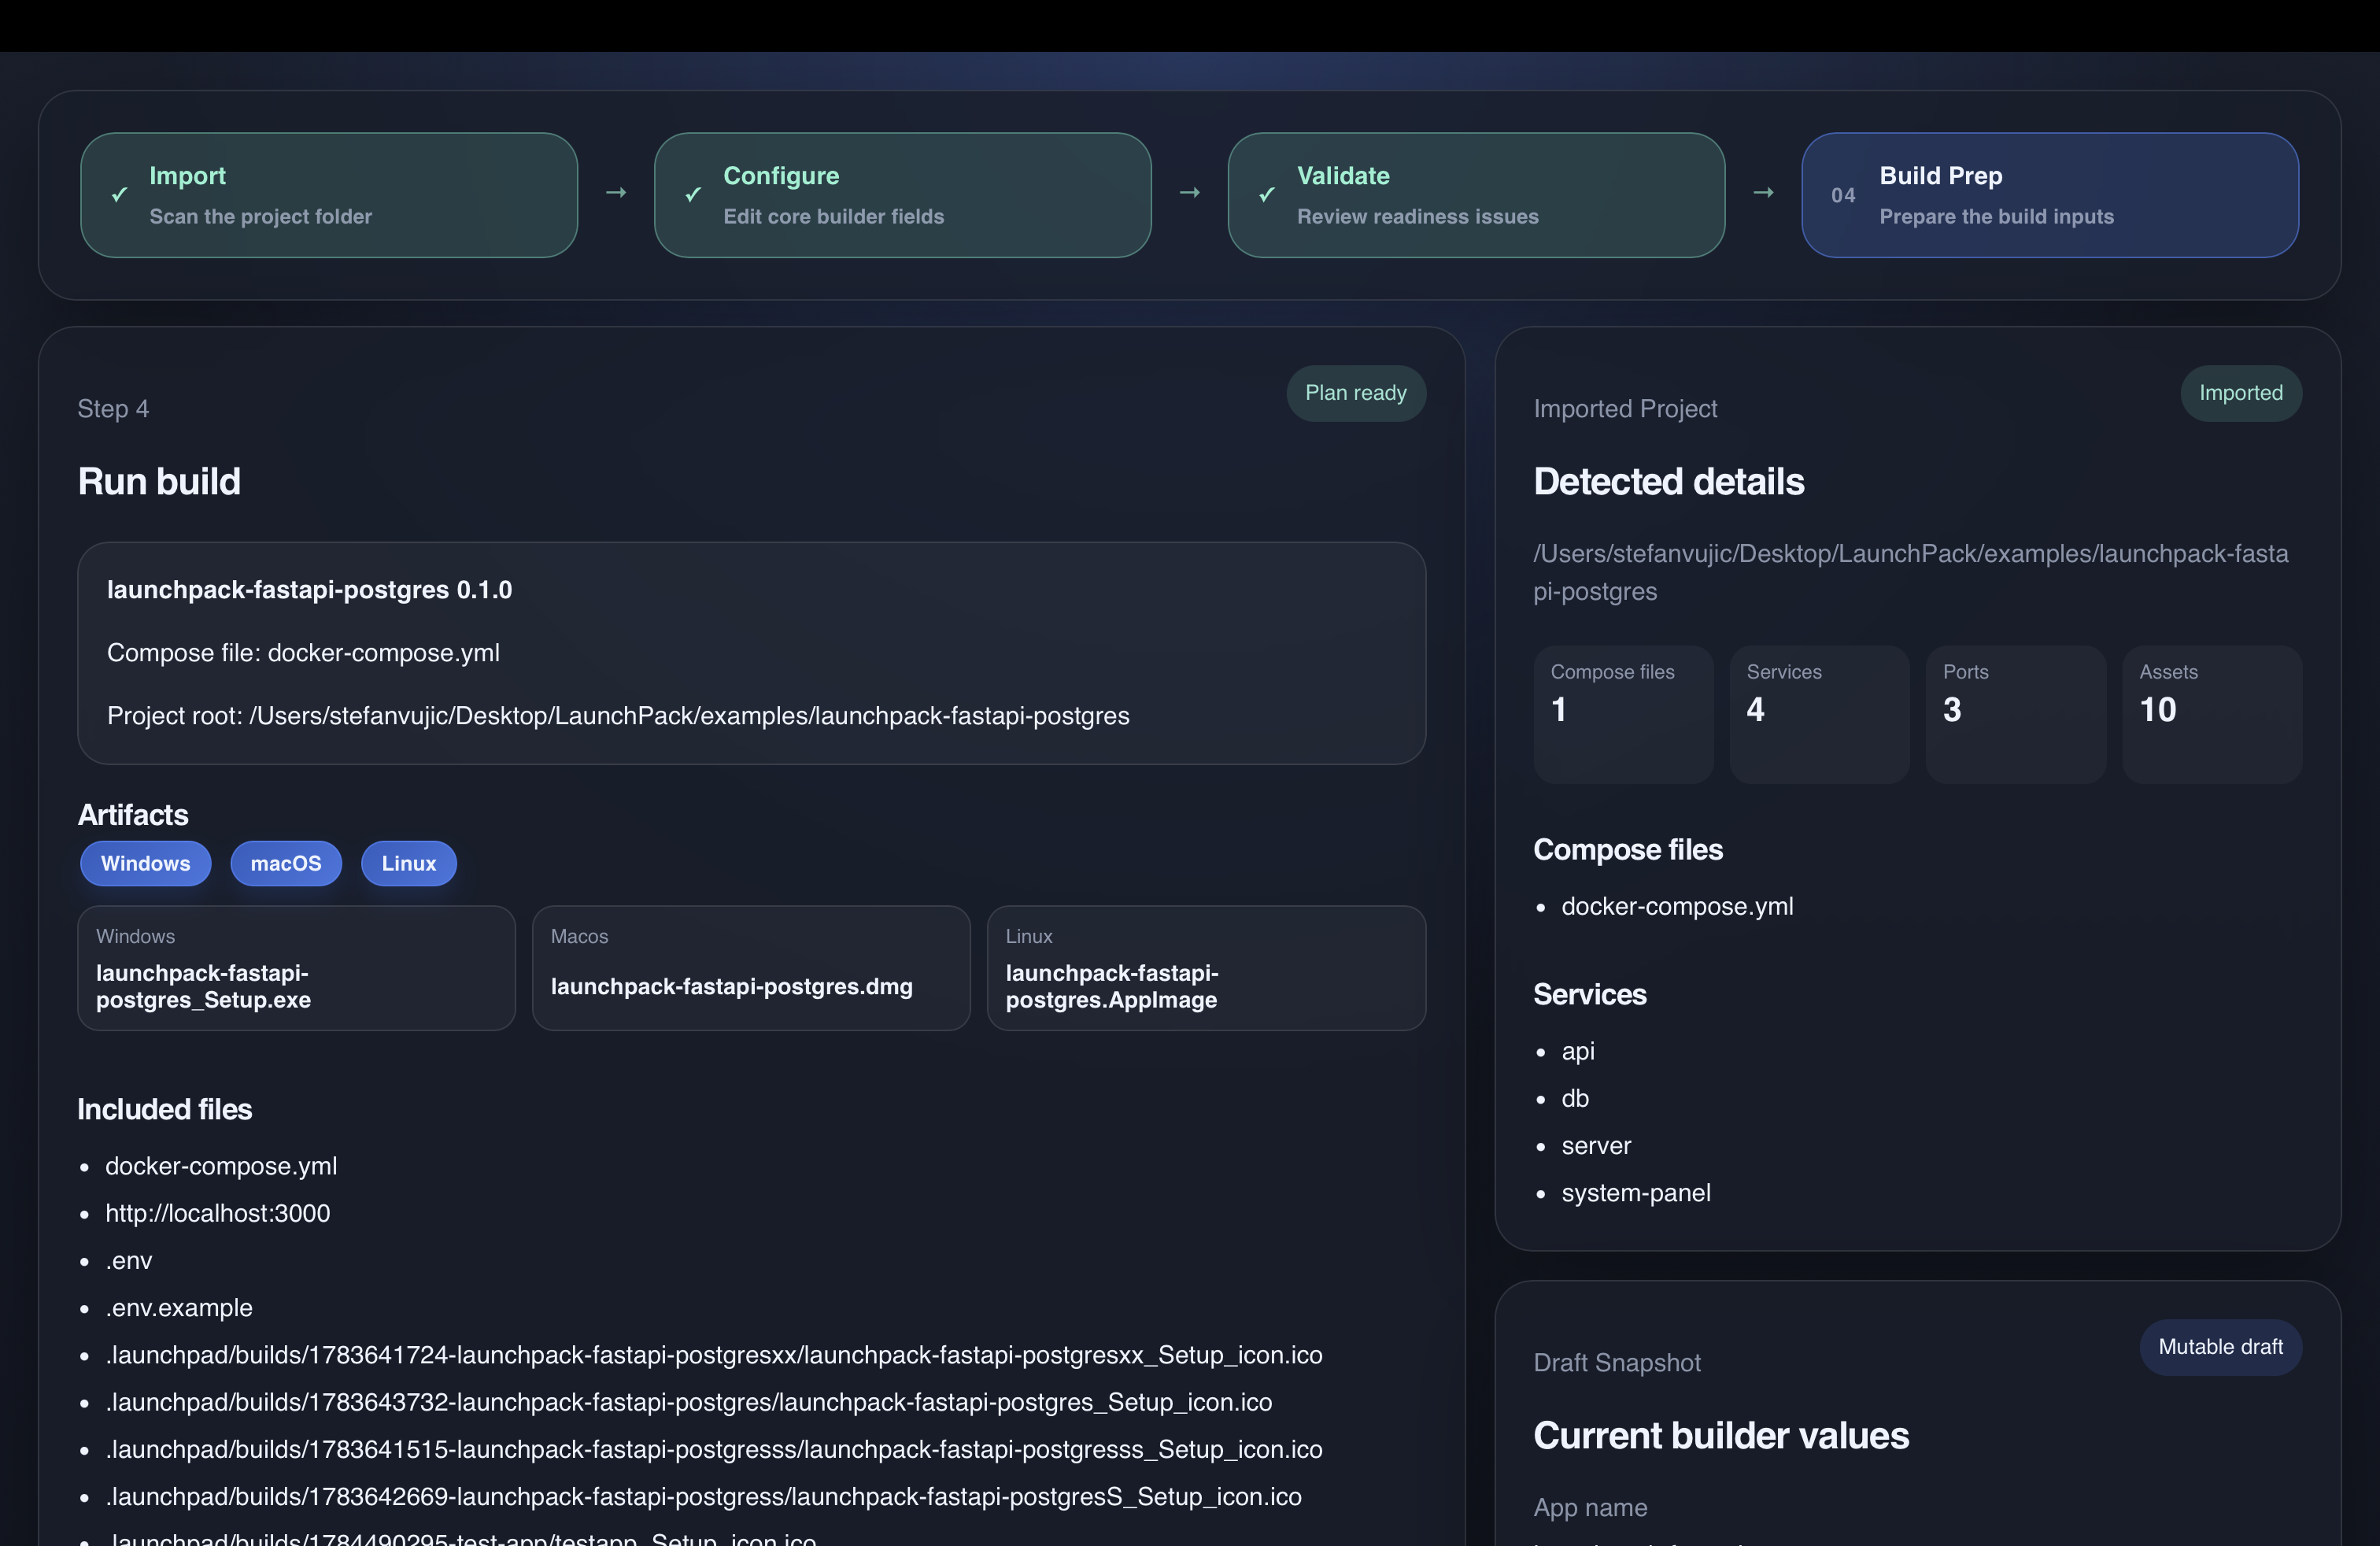Click the Mutable draft badge

[2221, 1347]
